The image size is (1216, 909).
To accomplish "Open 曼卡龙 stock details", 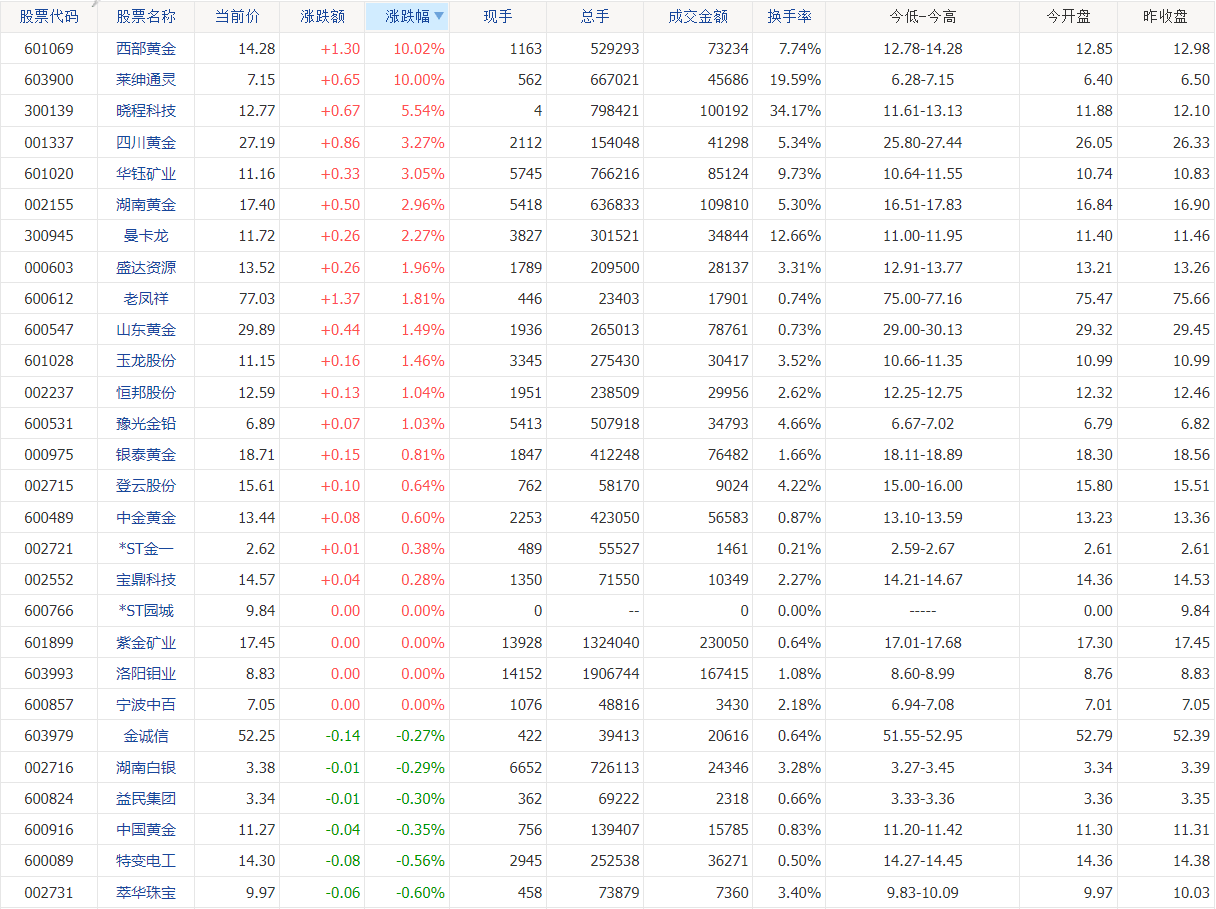I will click(x=146, y=236).
